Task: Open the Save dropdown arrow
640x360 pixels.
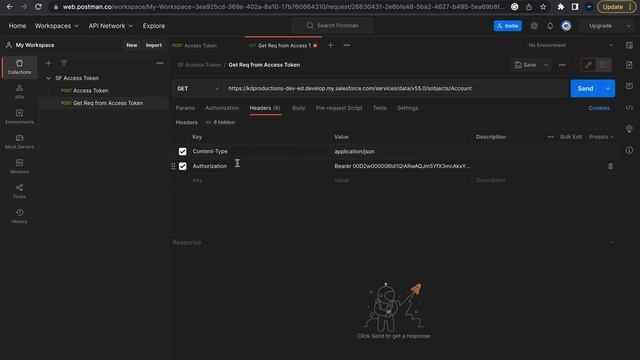Action: [546, 65]
